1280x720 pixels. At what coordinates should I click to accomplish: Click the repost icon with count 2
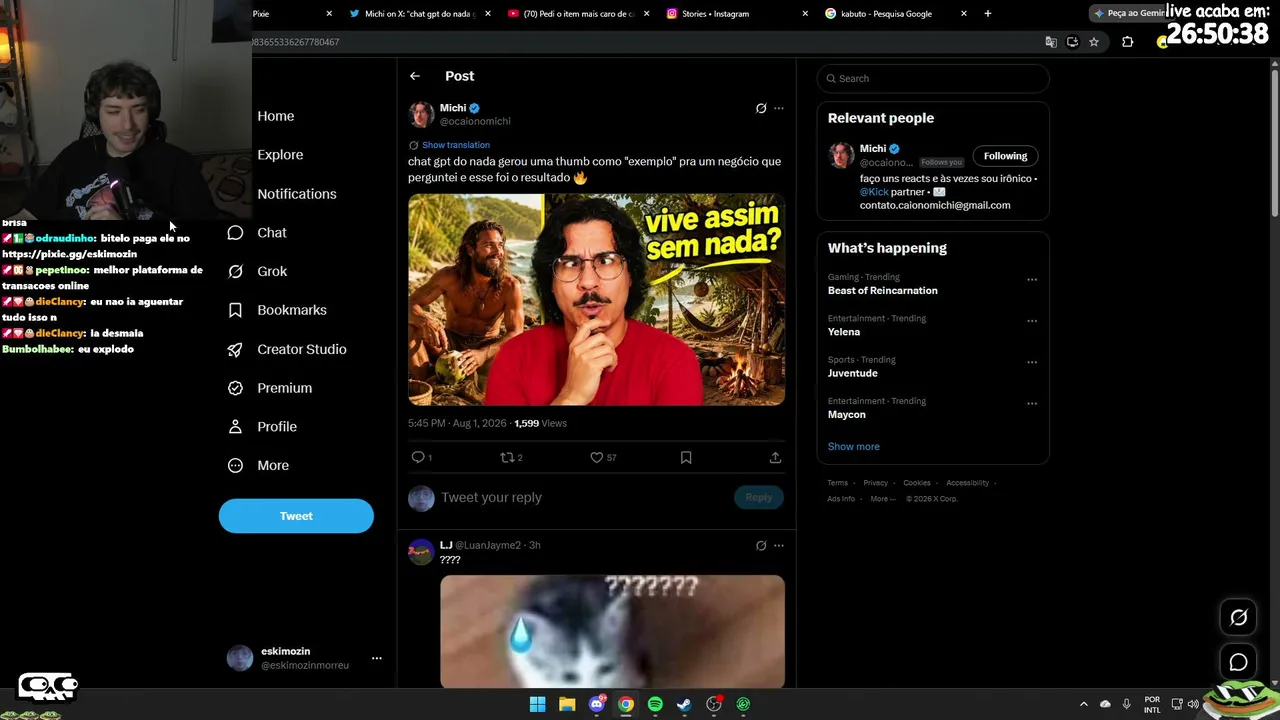[507, 457]
